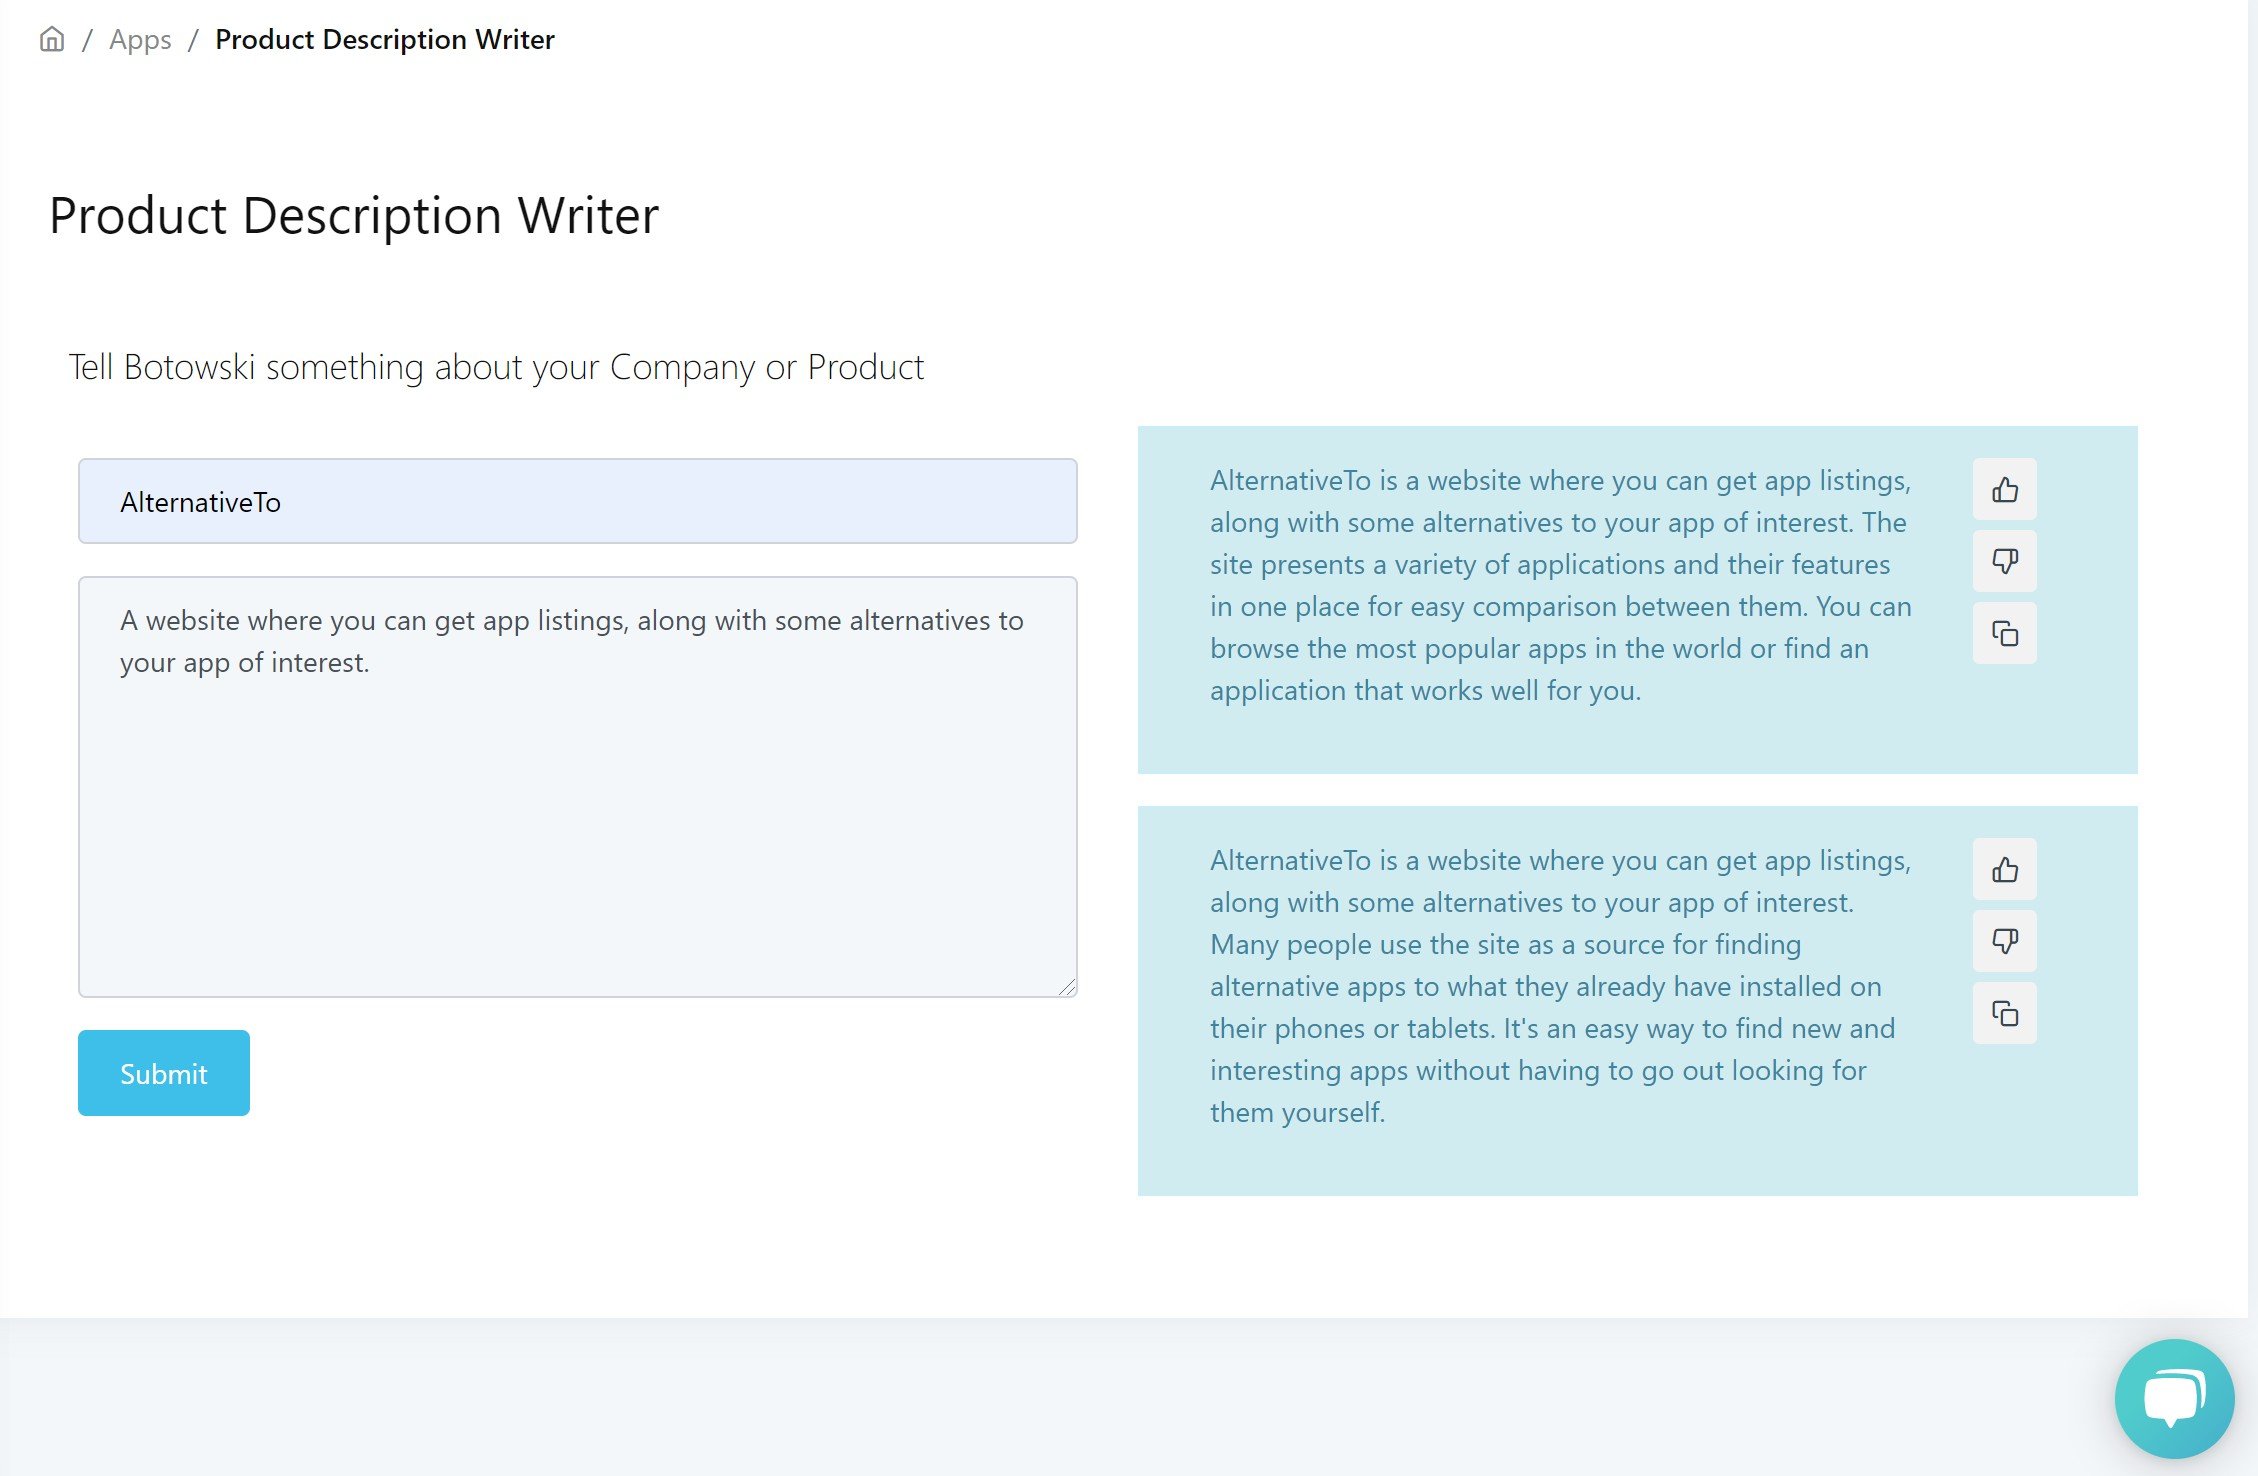The image size is (2258, 1476).
Task: Click into the product description textarea
Action: 577,800
